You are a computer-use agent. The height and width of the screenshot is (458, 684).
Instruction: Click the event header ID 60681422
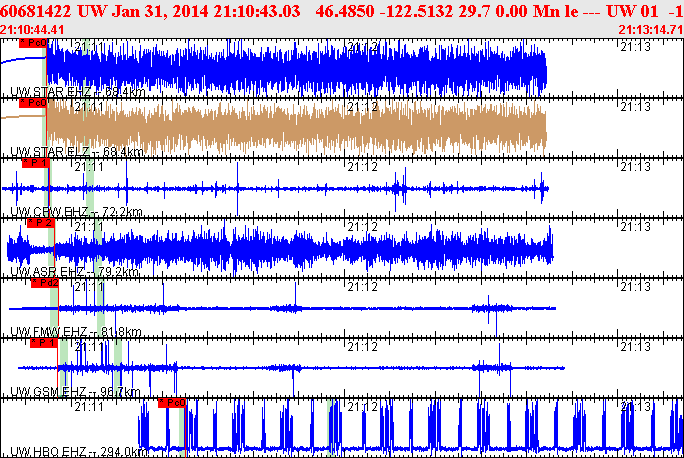[x=35, y=11]
